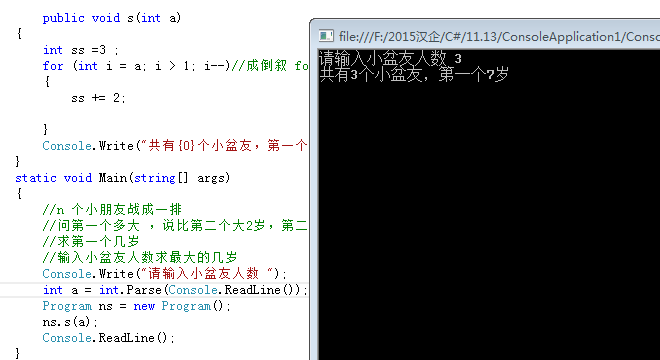
Task: Click the comment '//n 个小朋友战成一排'
Action: point(112,210)
